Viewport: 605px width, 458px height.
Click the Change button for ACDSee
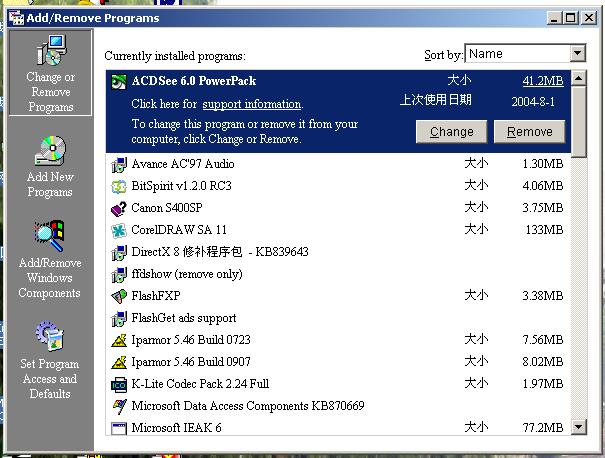pos(451,132)
